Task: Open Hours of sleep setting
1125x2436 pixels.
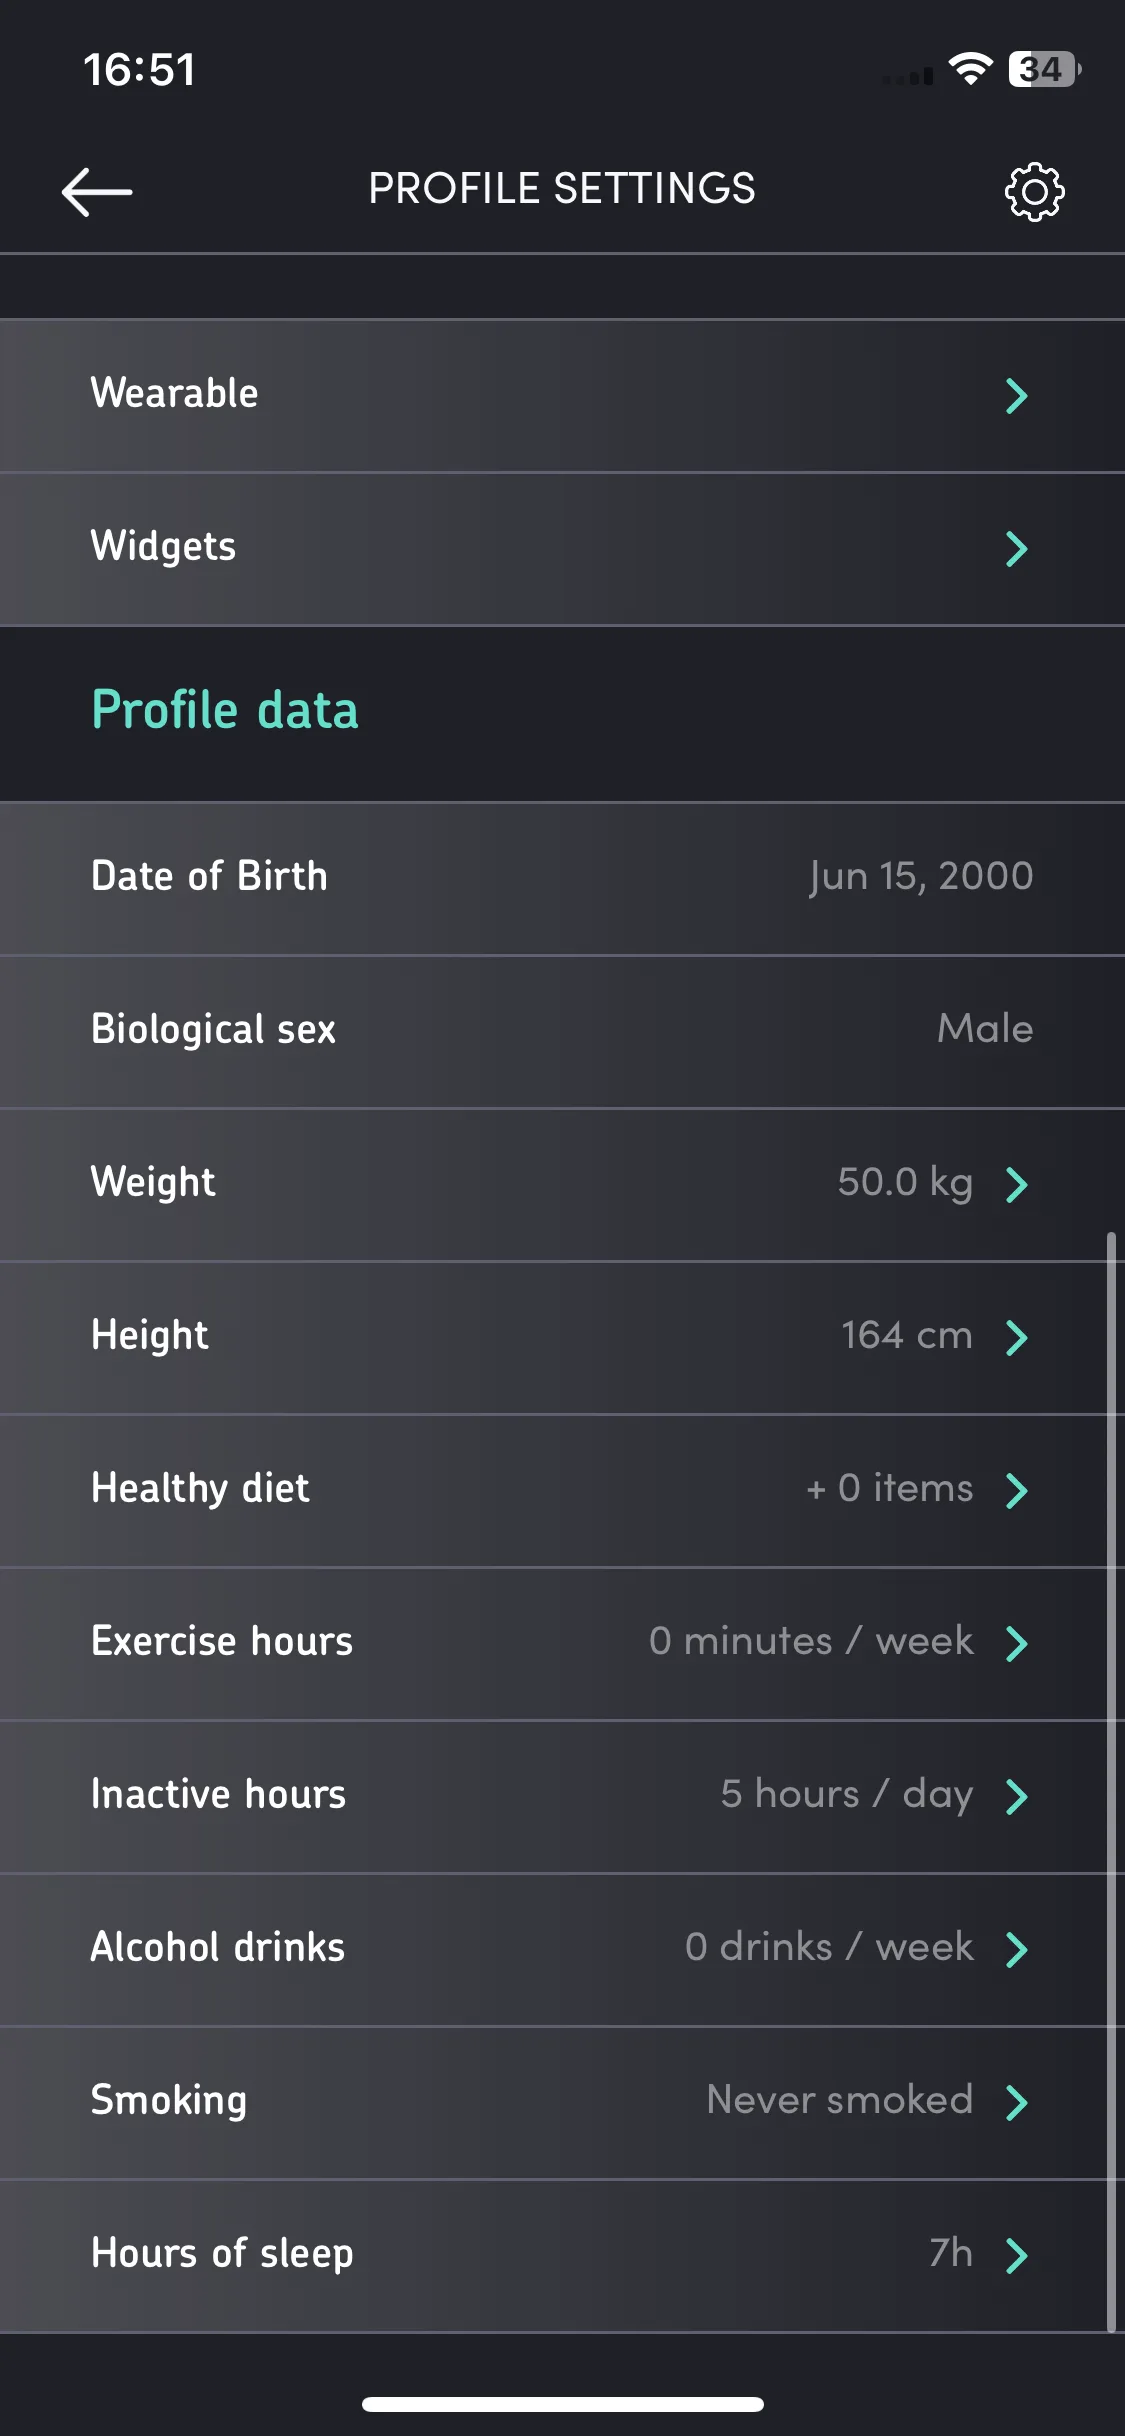Action: coord(562,2255)
